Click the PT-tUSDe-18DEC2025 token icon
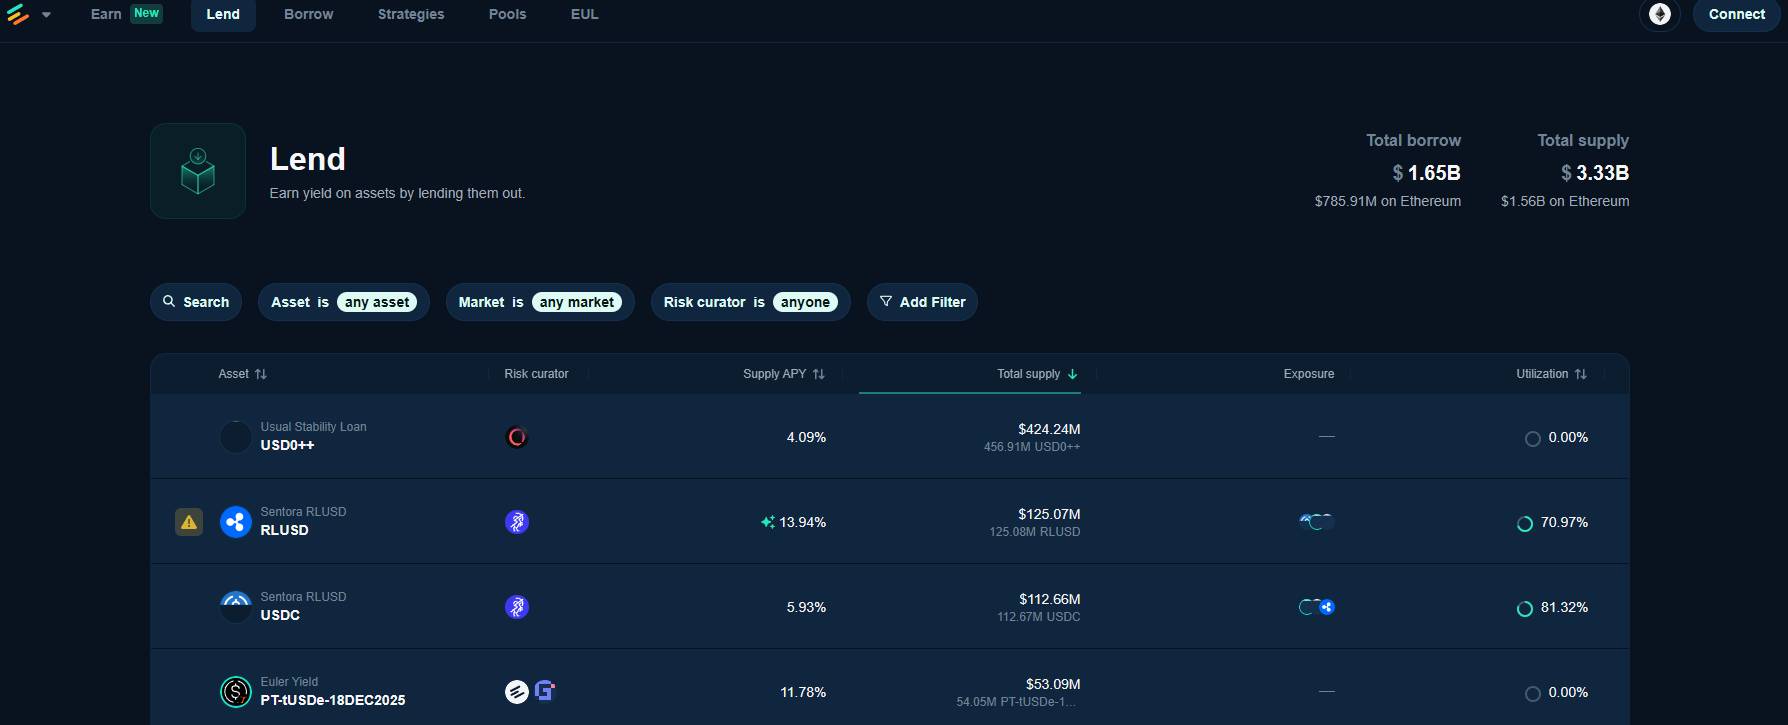 [235, 692]
